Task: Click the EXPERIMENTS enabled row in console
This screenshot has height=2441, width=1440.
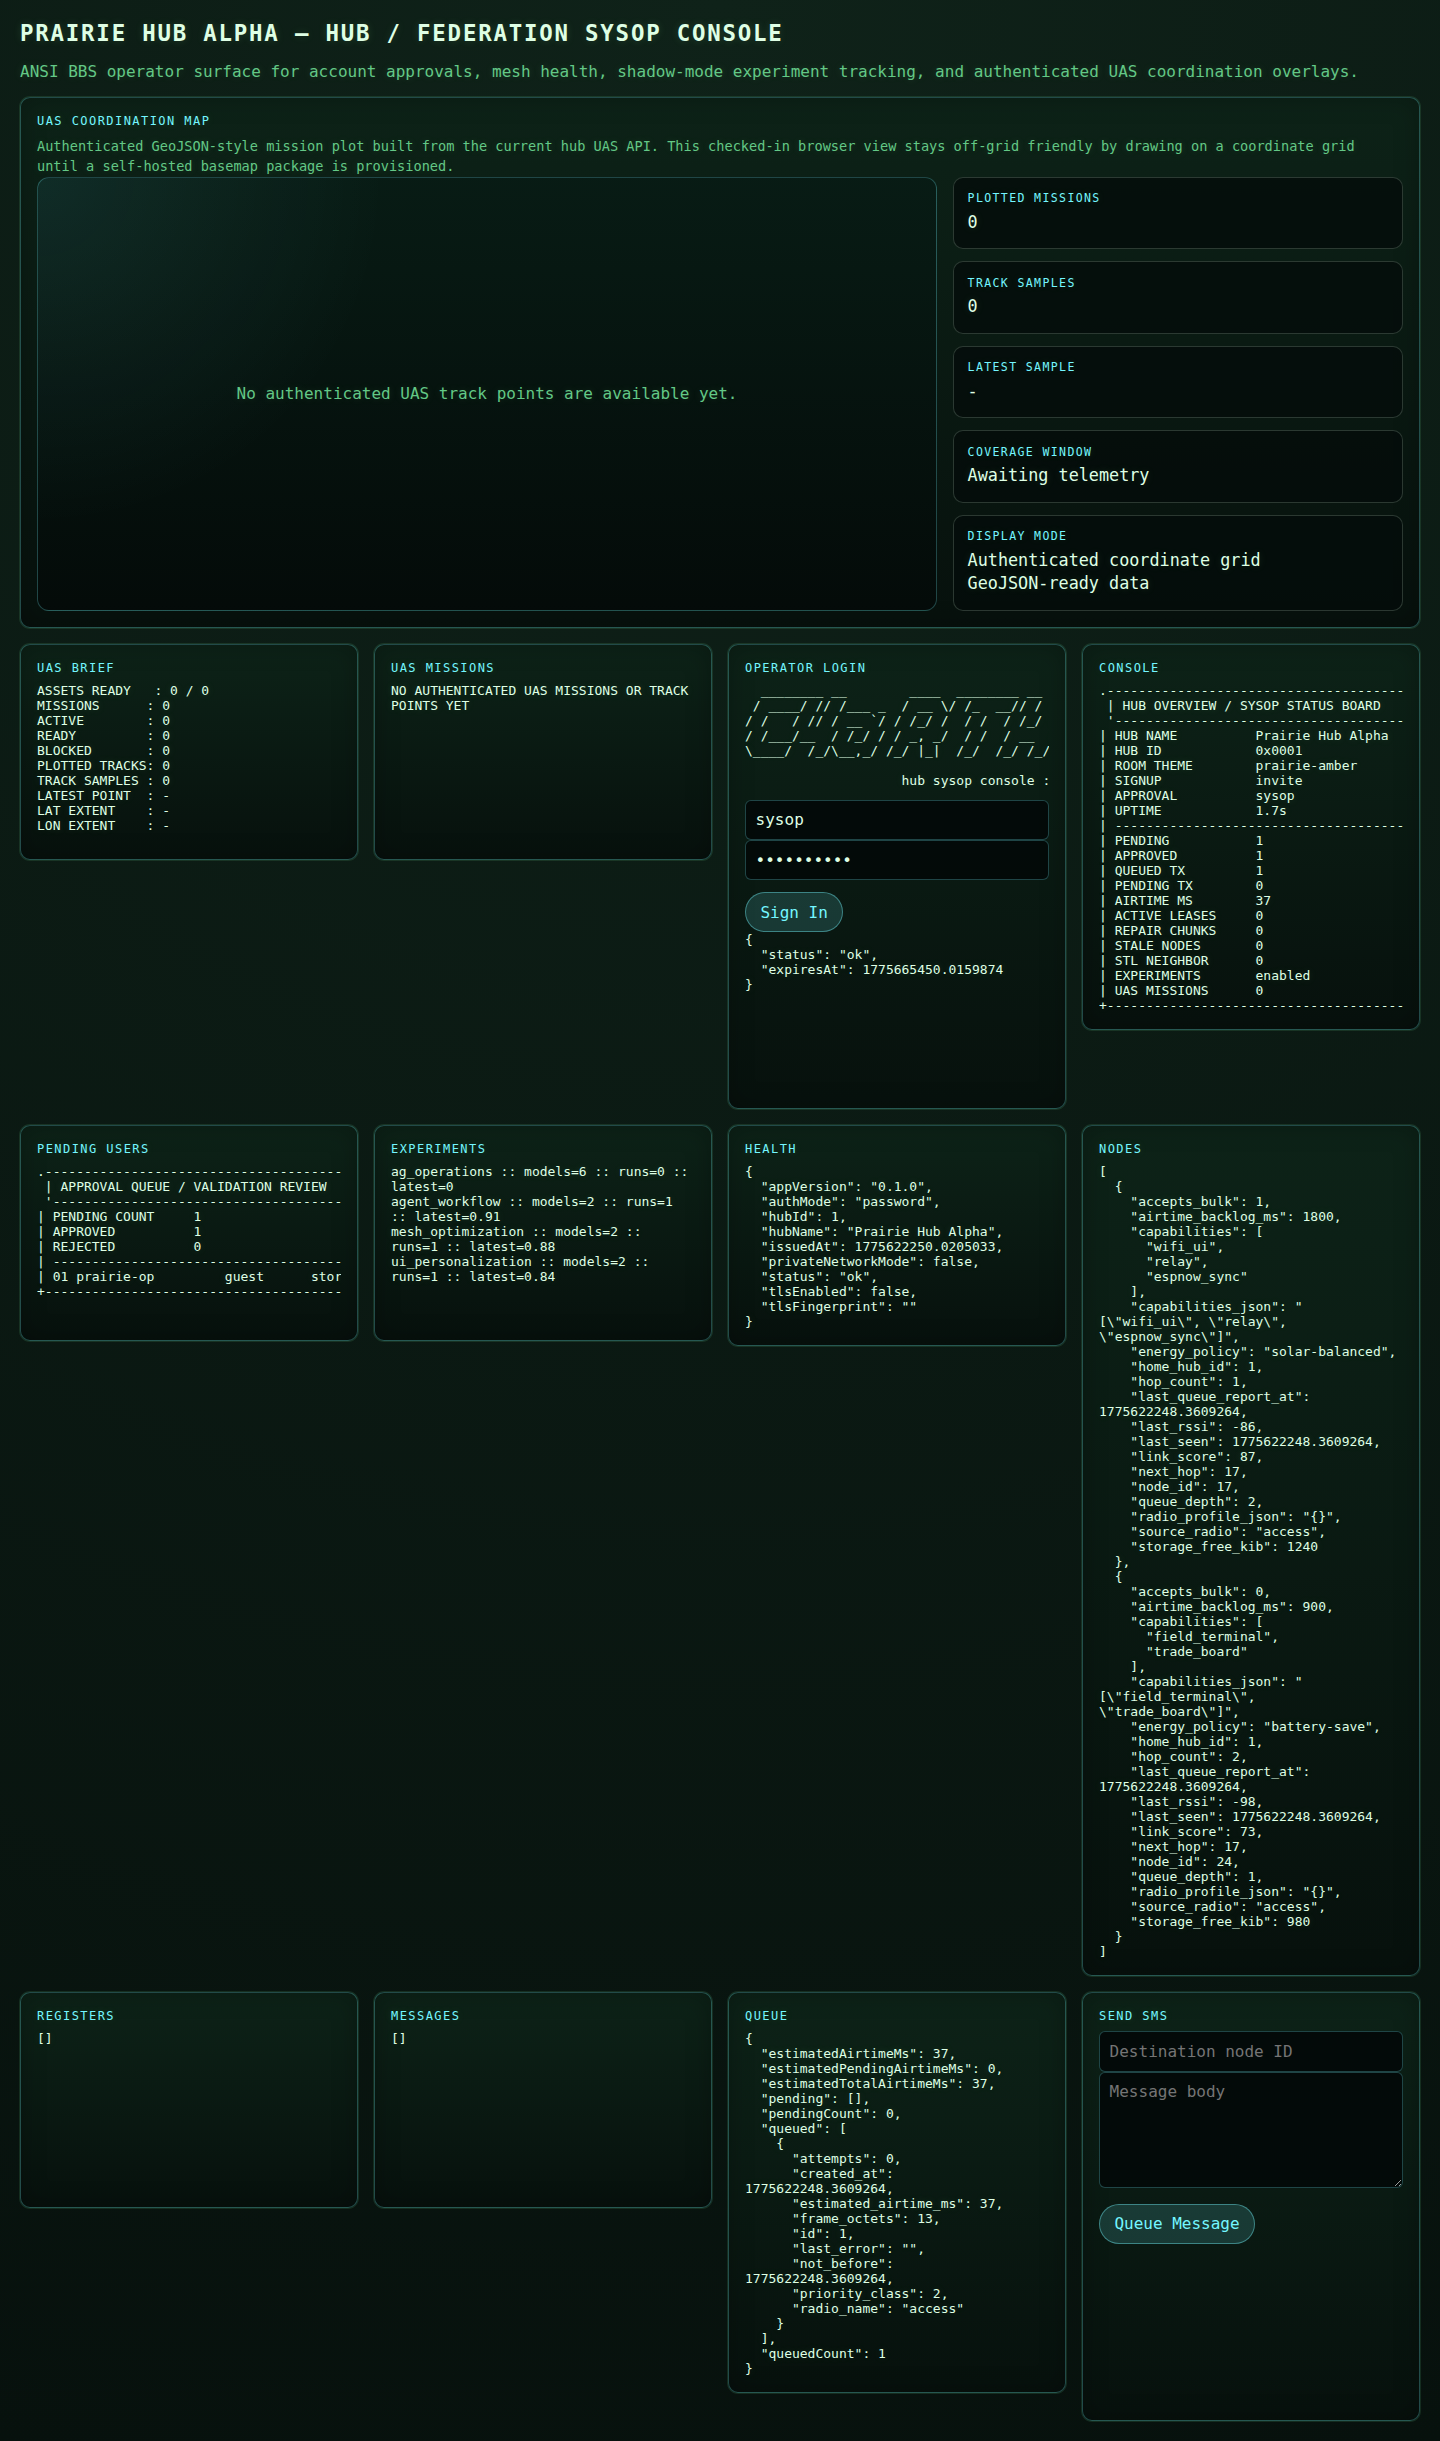Action: point(1204,976)
